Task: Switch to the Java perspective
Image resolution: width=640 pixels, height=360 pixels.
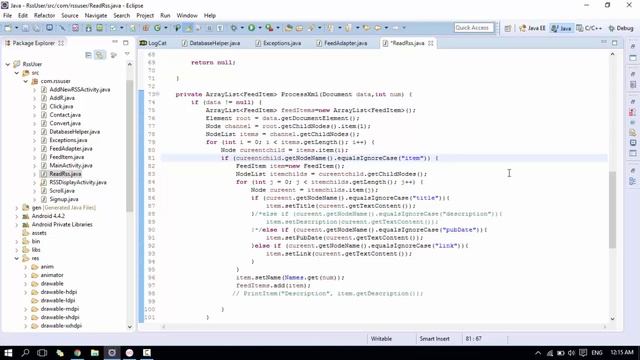Action: 561,28
